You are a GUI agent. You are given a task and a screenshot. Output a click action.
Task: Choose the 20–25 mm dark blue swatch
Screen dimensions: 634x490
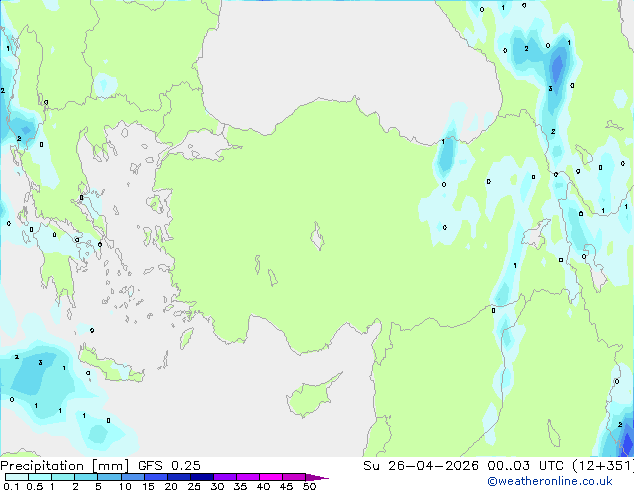pos(178,477)
